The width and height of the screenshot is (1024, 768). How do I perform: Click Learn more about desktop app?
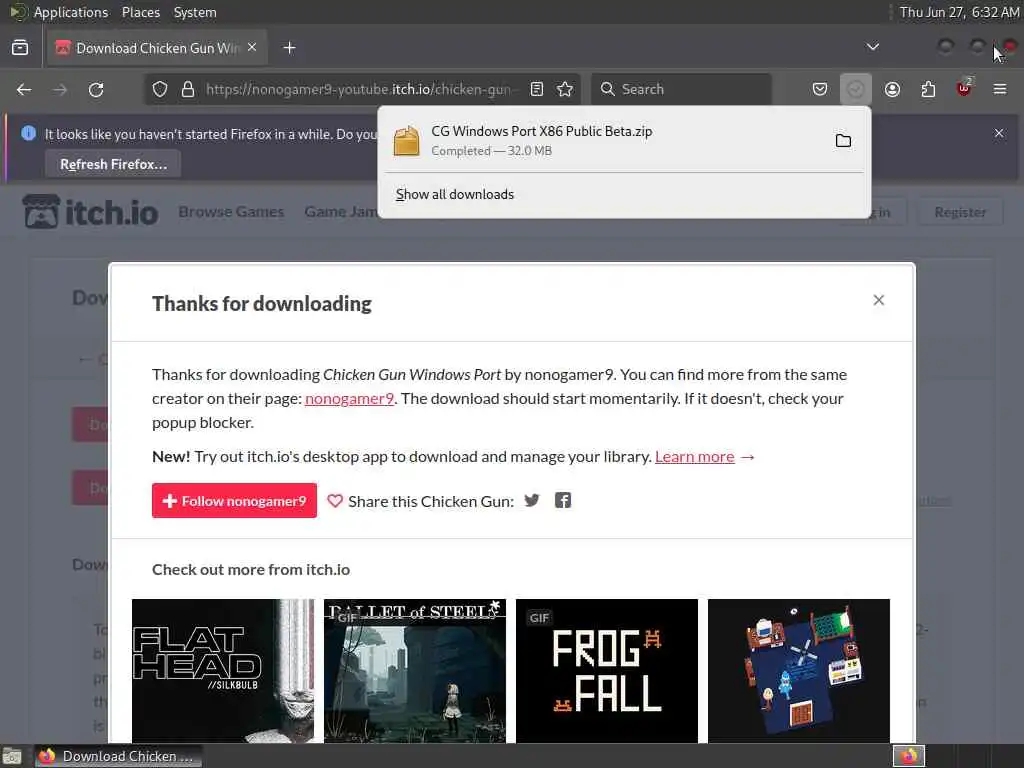tap(695, 456)
